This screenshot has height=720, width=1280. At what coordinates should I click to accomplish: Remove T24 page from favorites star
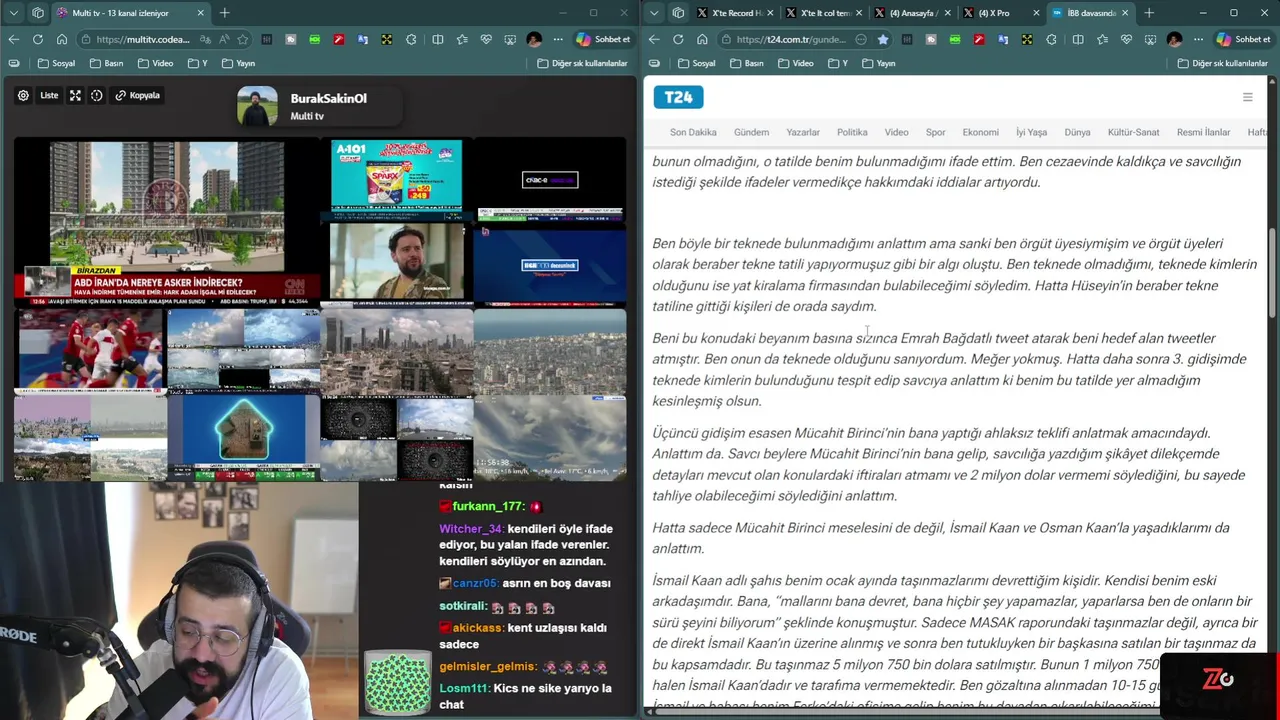coord(883,39)
